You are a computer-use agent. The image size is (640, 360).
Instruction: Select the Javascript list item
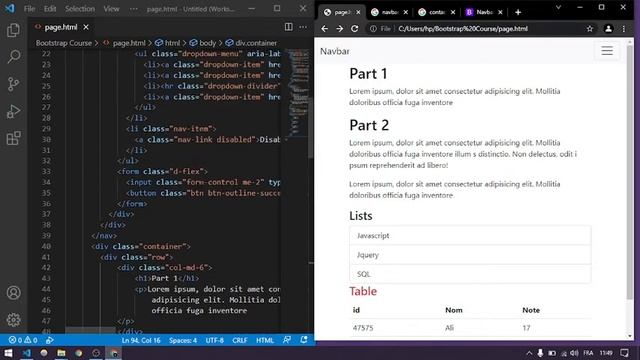470,236
